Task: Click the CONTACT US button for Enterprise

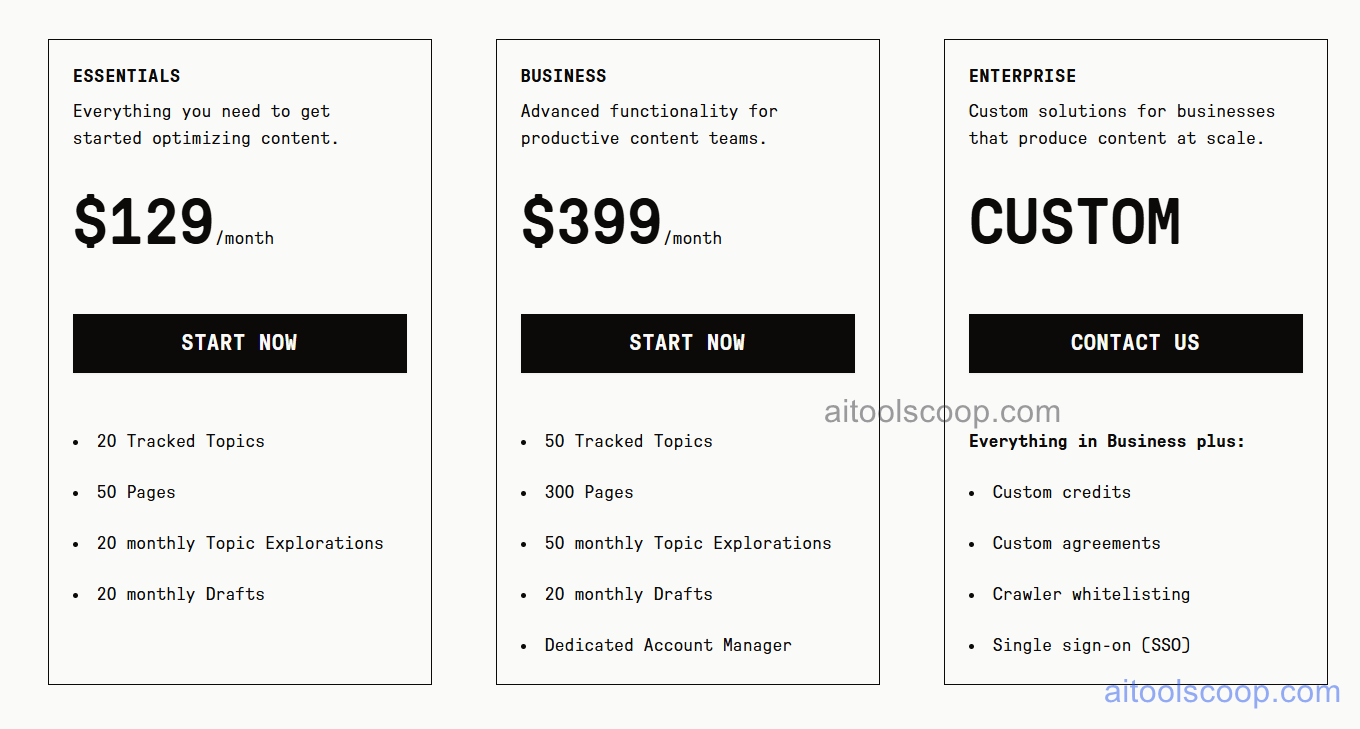Action: (x=1135, y=343)
